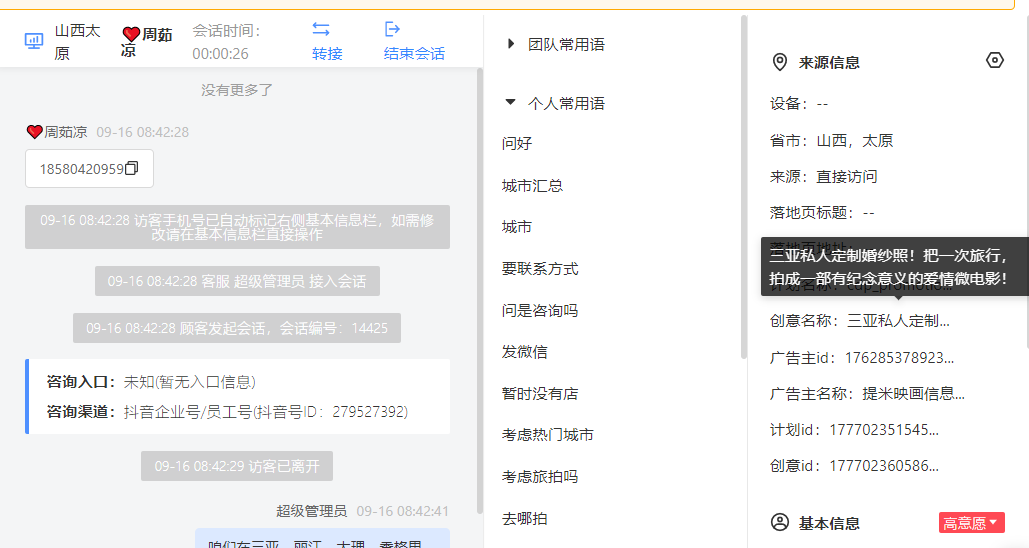Choose the 考虑热门城市 quick phrase
1029x548 pixels.
[548, 435]
